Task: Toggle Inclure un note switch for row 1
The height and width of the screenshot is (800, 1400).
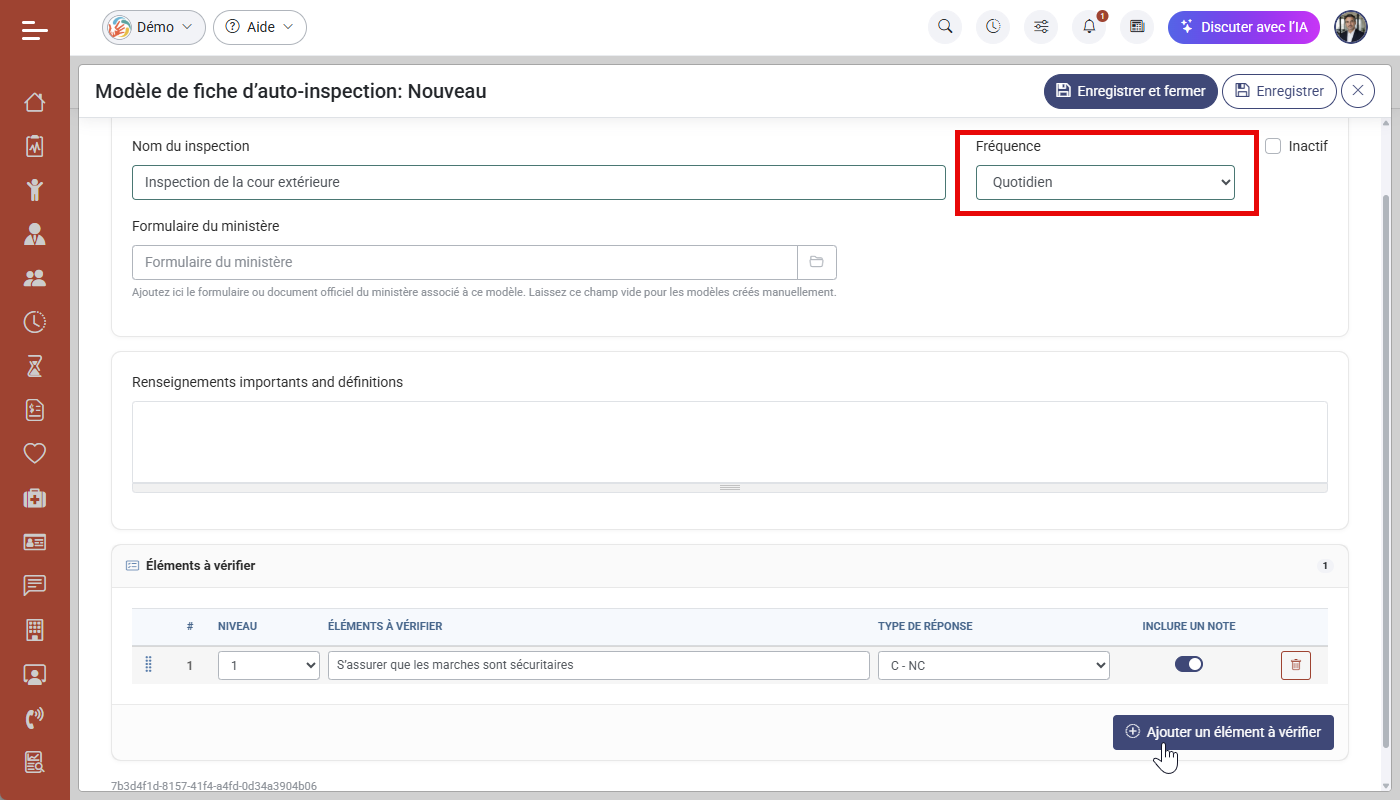Action: 1189,664
